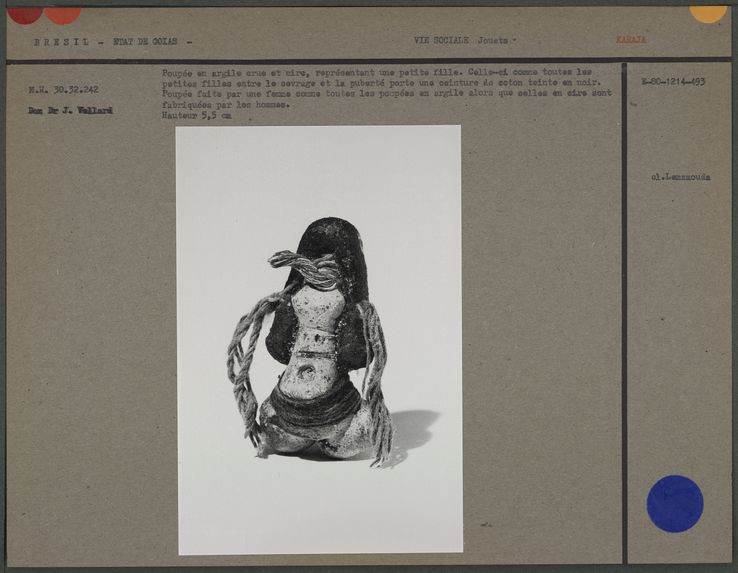Screen dimensions: 738x573
Task: Click the cl.Lemzaouda photographer credit
Action: point(680,177)
